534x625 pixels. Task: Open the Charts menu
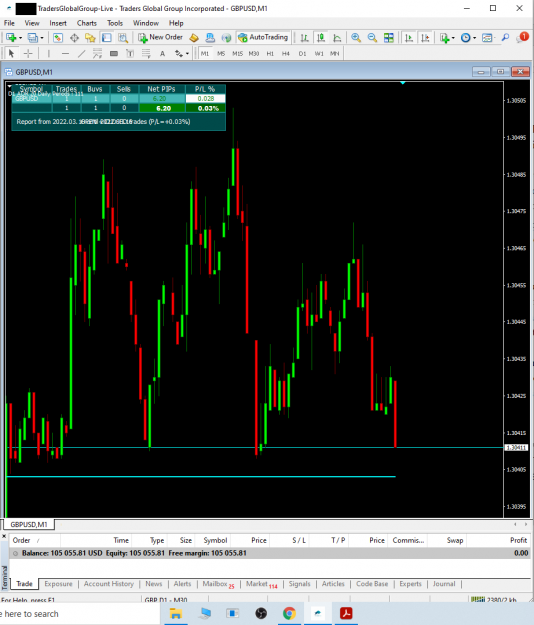pos(86,23)
